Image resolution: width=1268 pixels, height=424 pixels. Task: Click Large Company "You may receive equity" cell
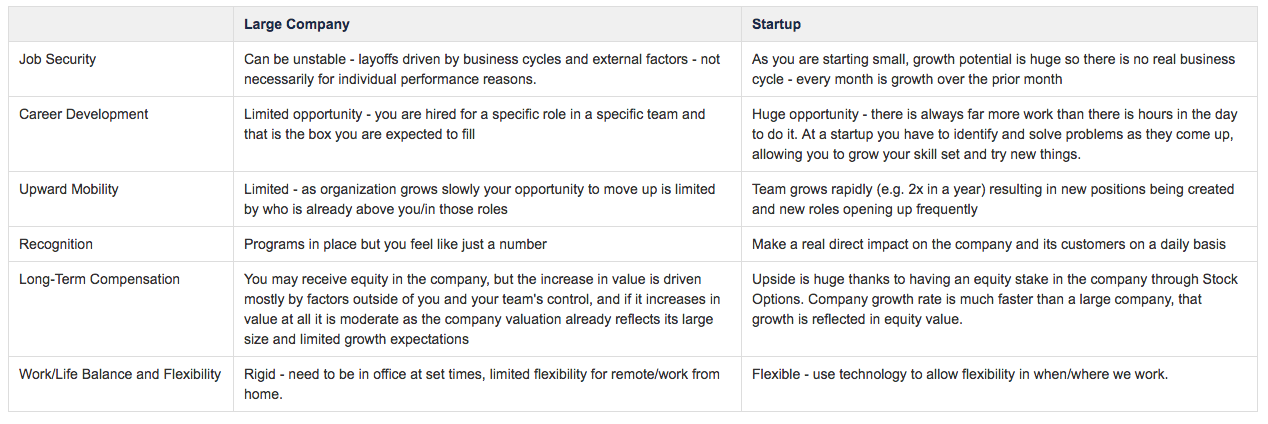[481, 309]
